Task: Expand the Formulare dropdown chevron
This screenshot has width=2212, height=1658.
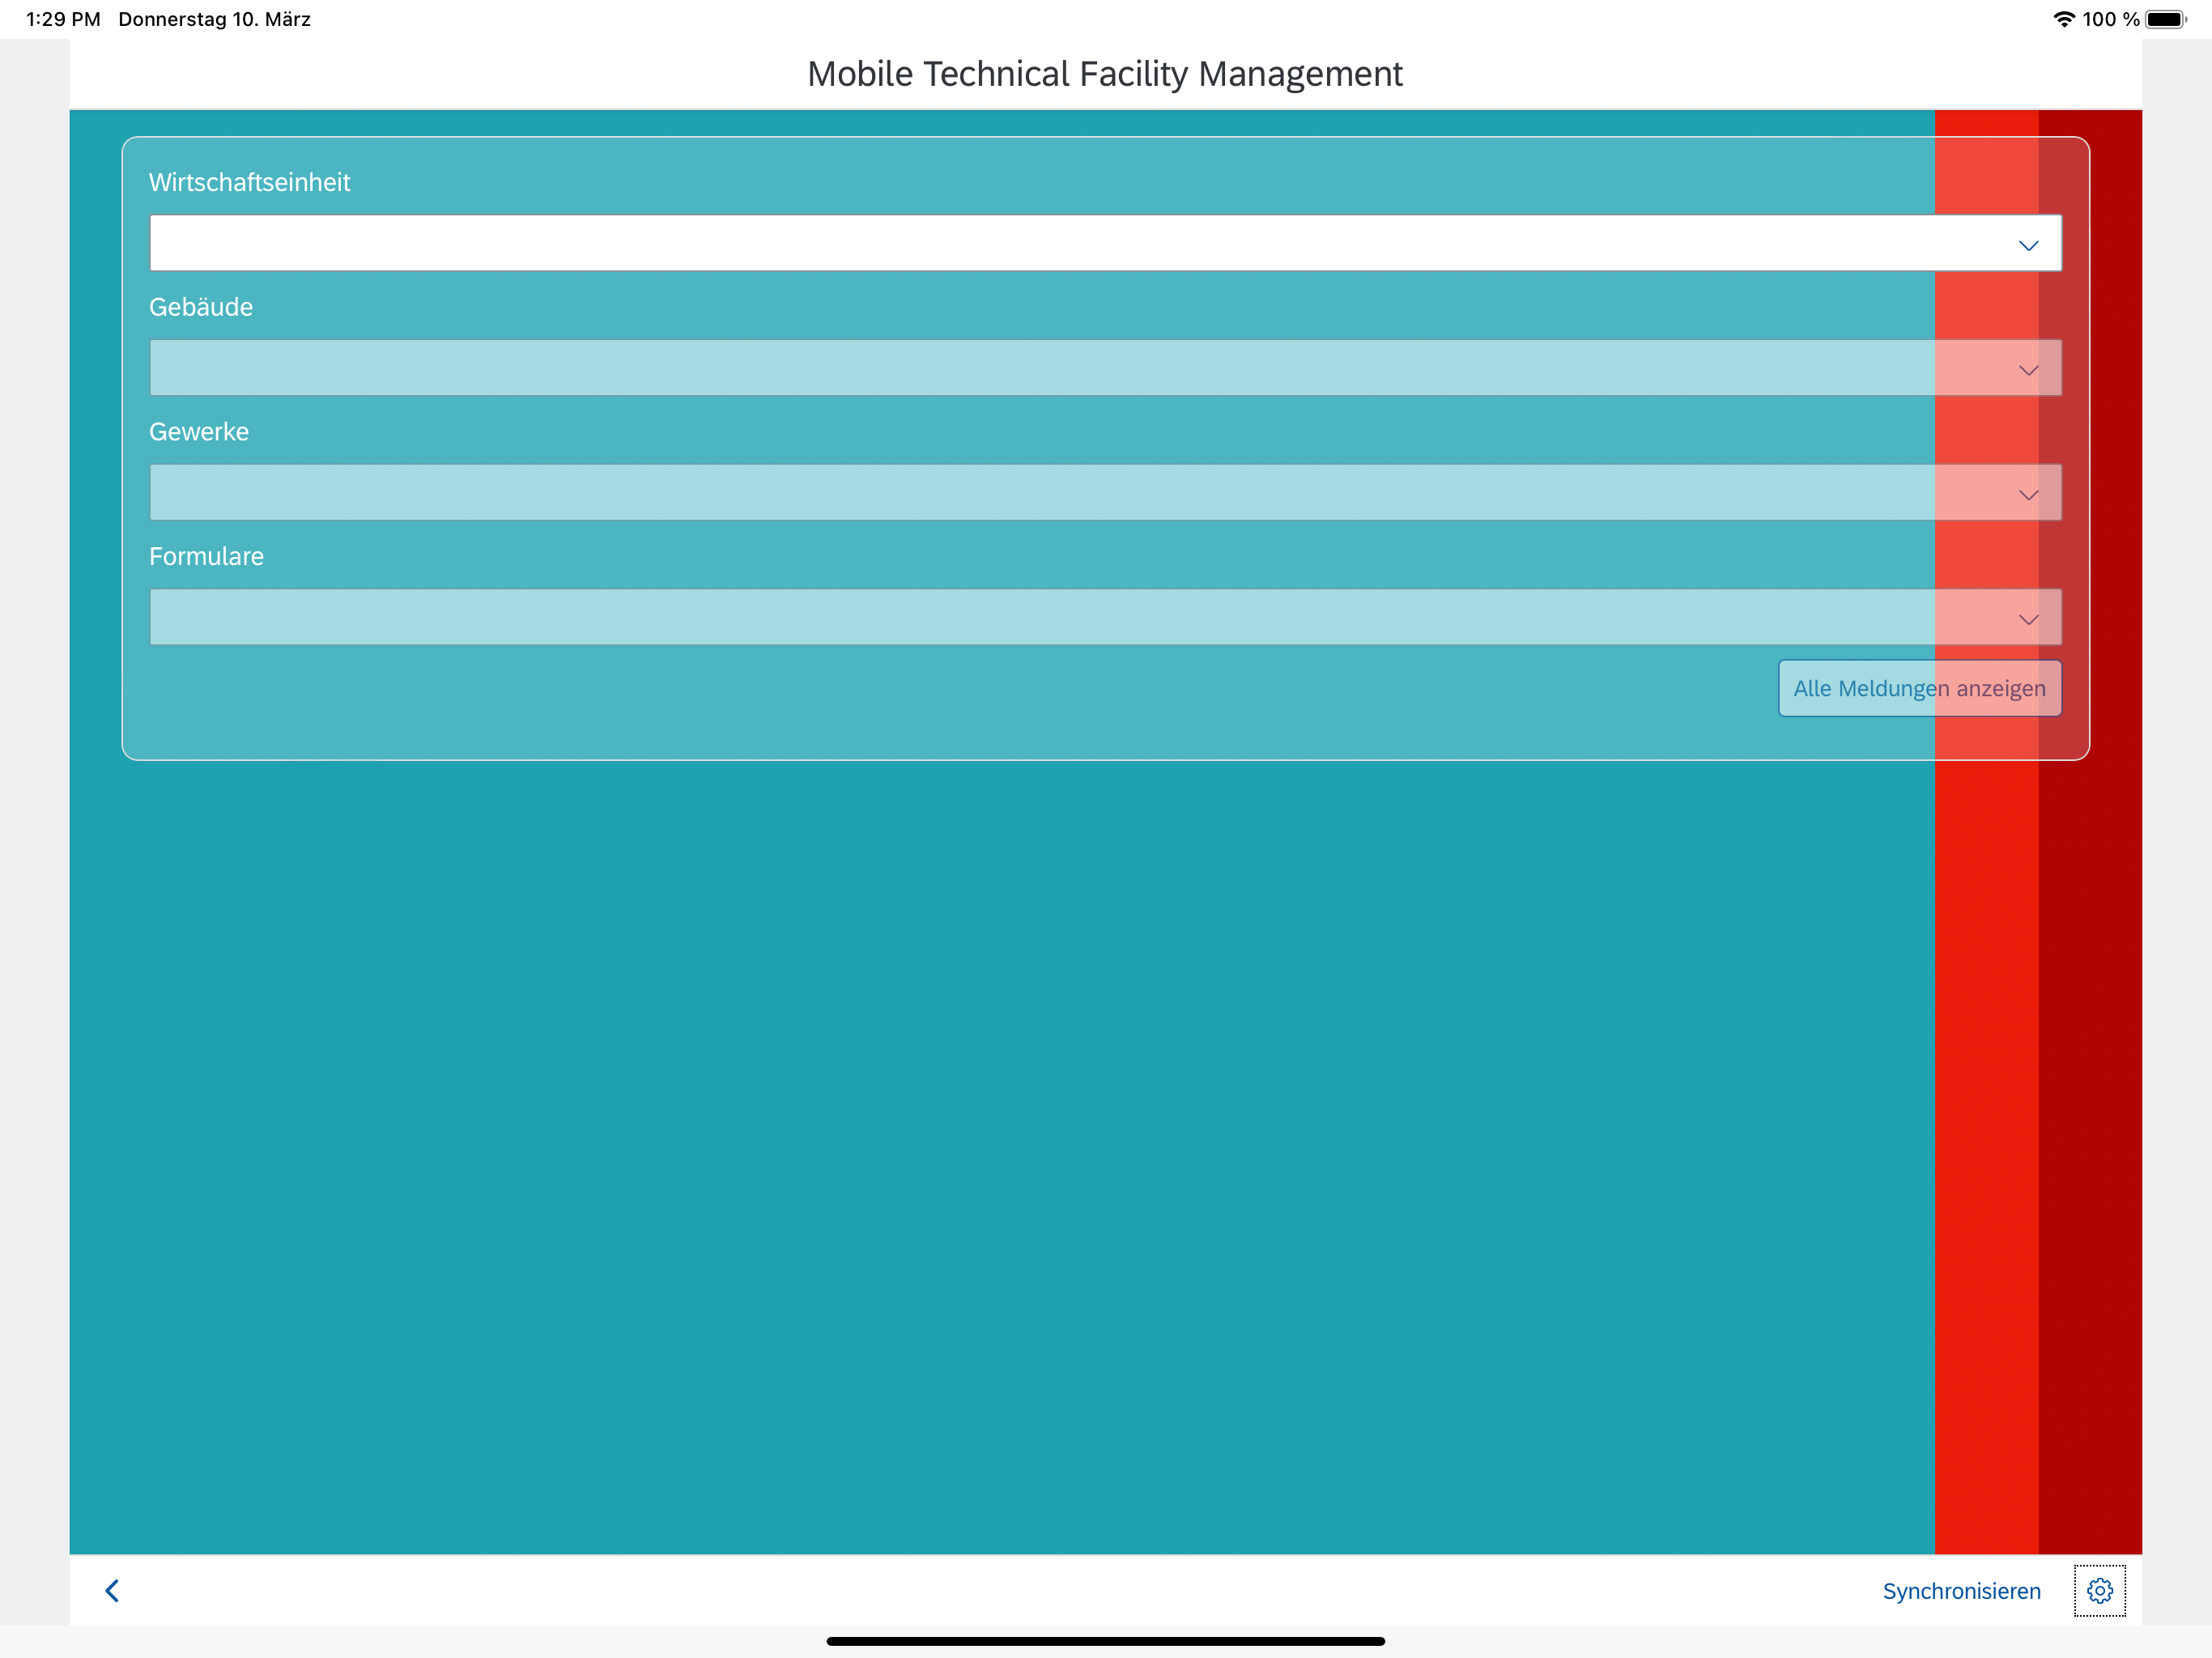Action: [2028, 619]
